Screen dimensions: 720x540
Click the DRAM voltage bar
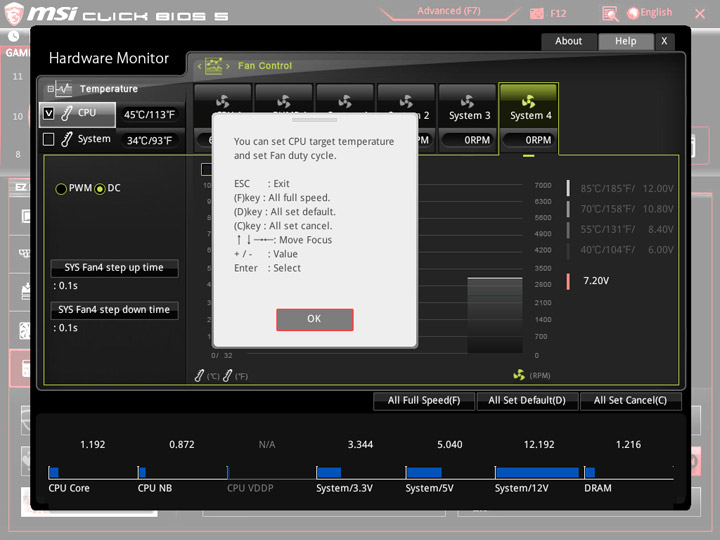pyautogui.click(x=591, y=472)
